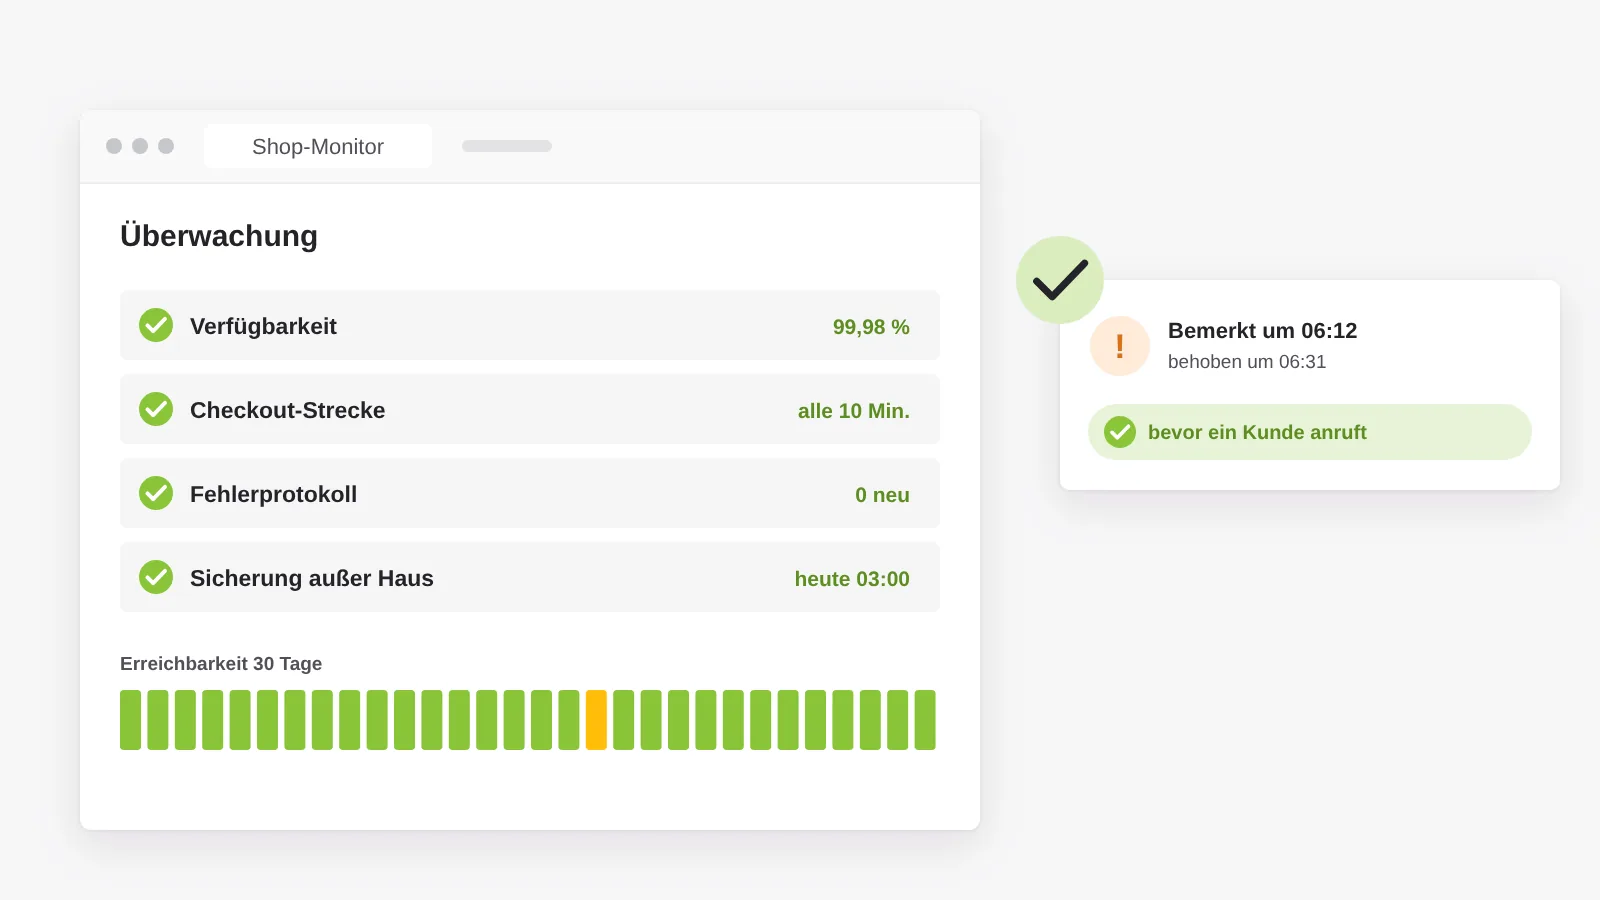Image resolution: width=1600 pixels, height=900 pixels.
Task: Open the Shop-Monitor tab
Action: coord(318,146)
